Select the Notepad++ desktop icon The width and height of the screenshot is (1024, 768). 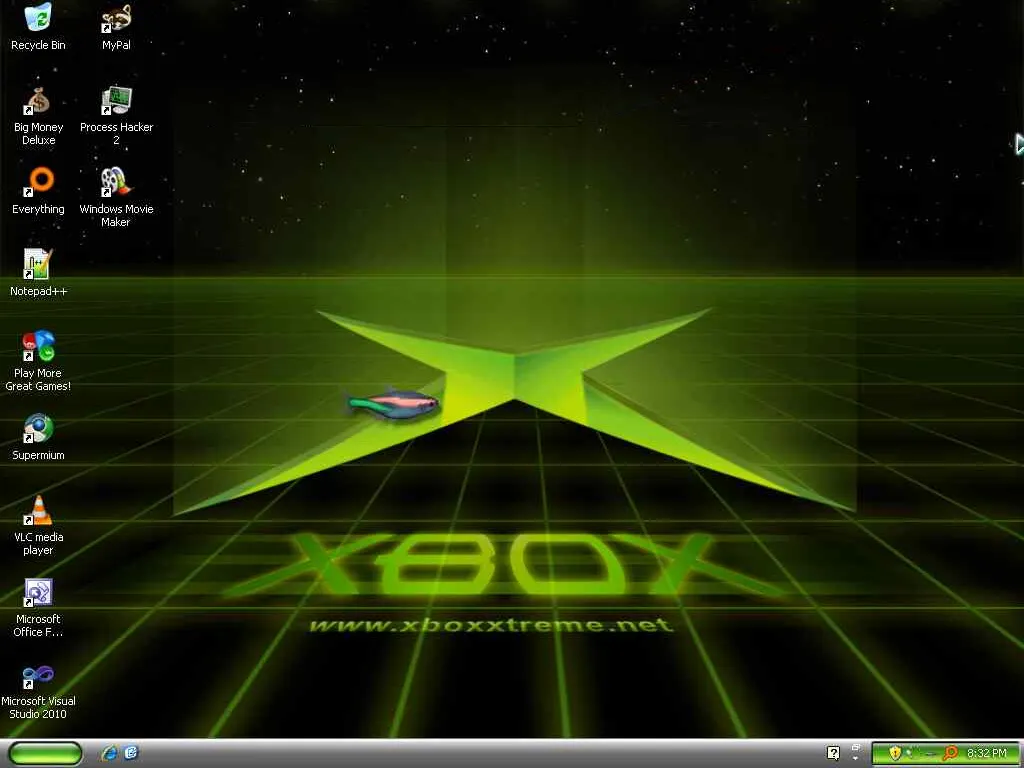[x=38, y=274]
